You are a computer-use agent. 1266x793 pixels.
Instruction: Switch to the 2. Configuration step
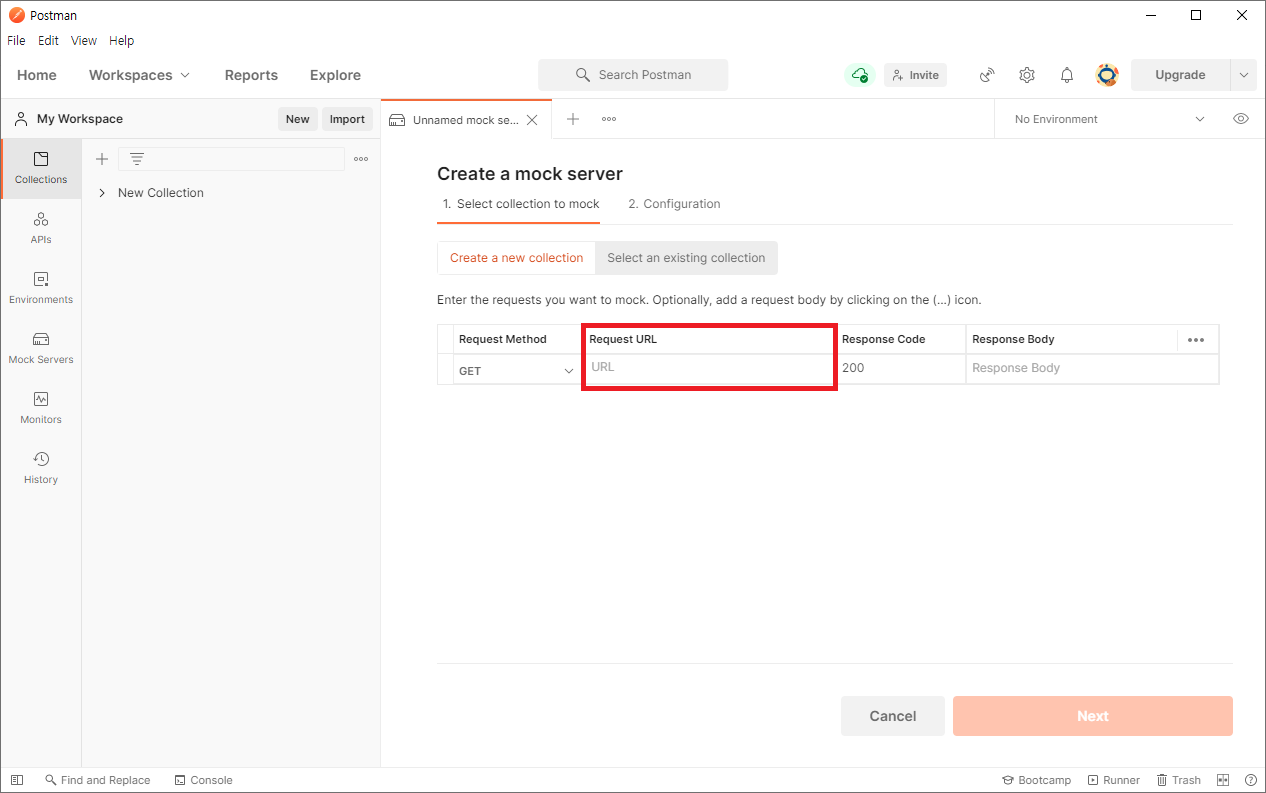pos(674,204)
